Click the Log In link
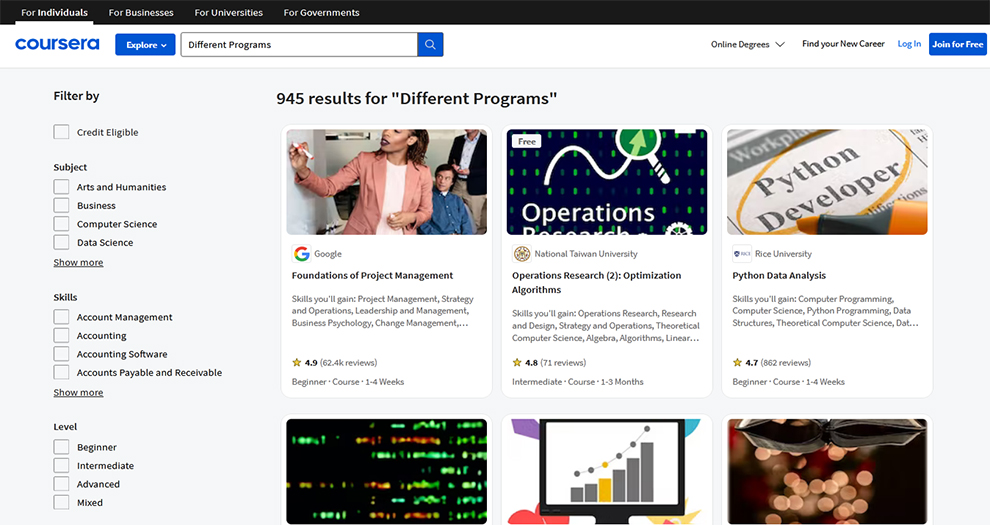990x525 pixels. coord(909,44)
